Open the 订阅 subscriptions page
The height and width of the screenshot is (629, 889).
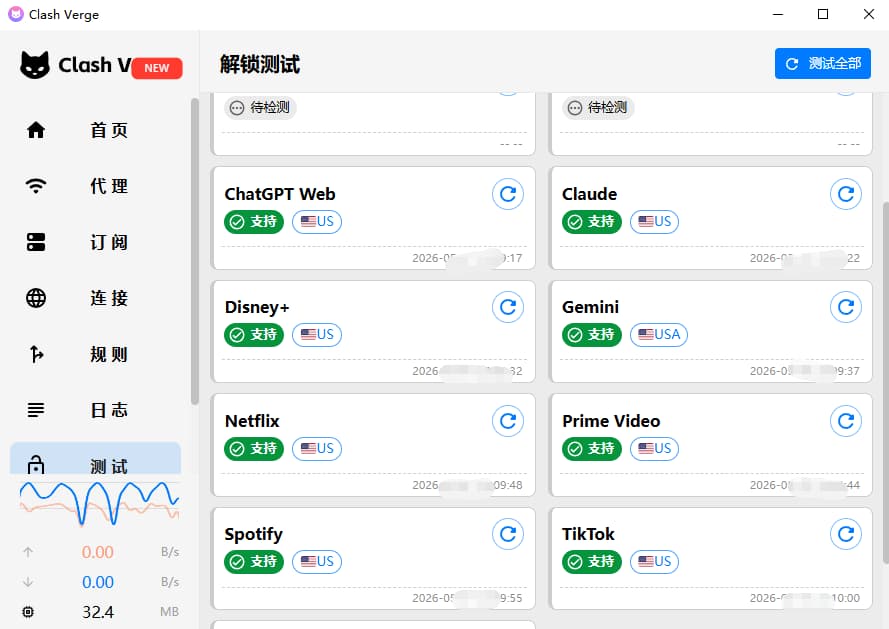coord(95,242)
